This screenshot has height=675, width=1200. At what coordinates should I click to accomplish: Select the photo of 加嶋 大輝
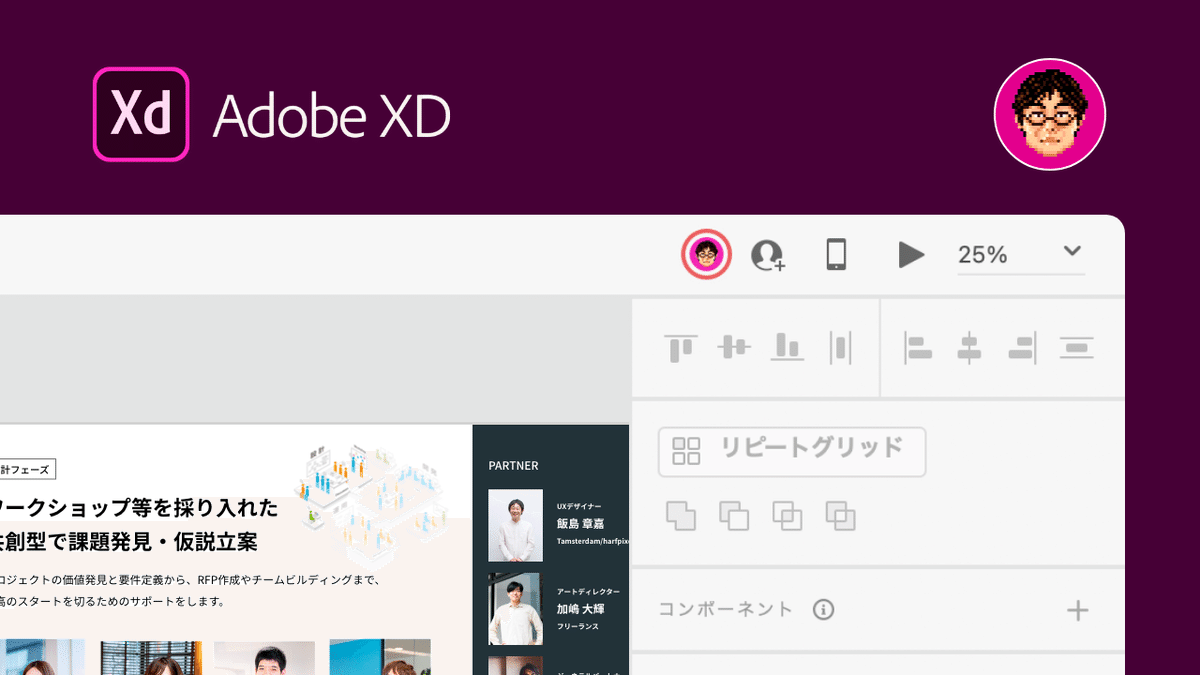516,609
